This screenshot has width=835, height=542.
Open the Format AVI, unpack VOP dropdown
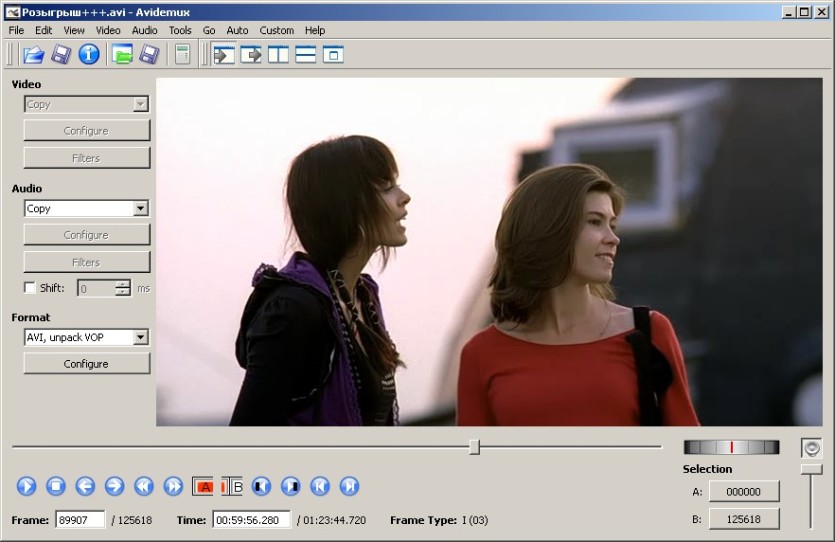point(86,337)
